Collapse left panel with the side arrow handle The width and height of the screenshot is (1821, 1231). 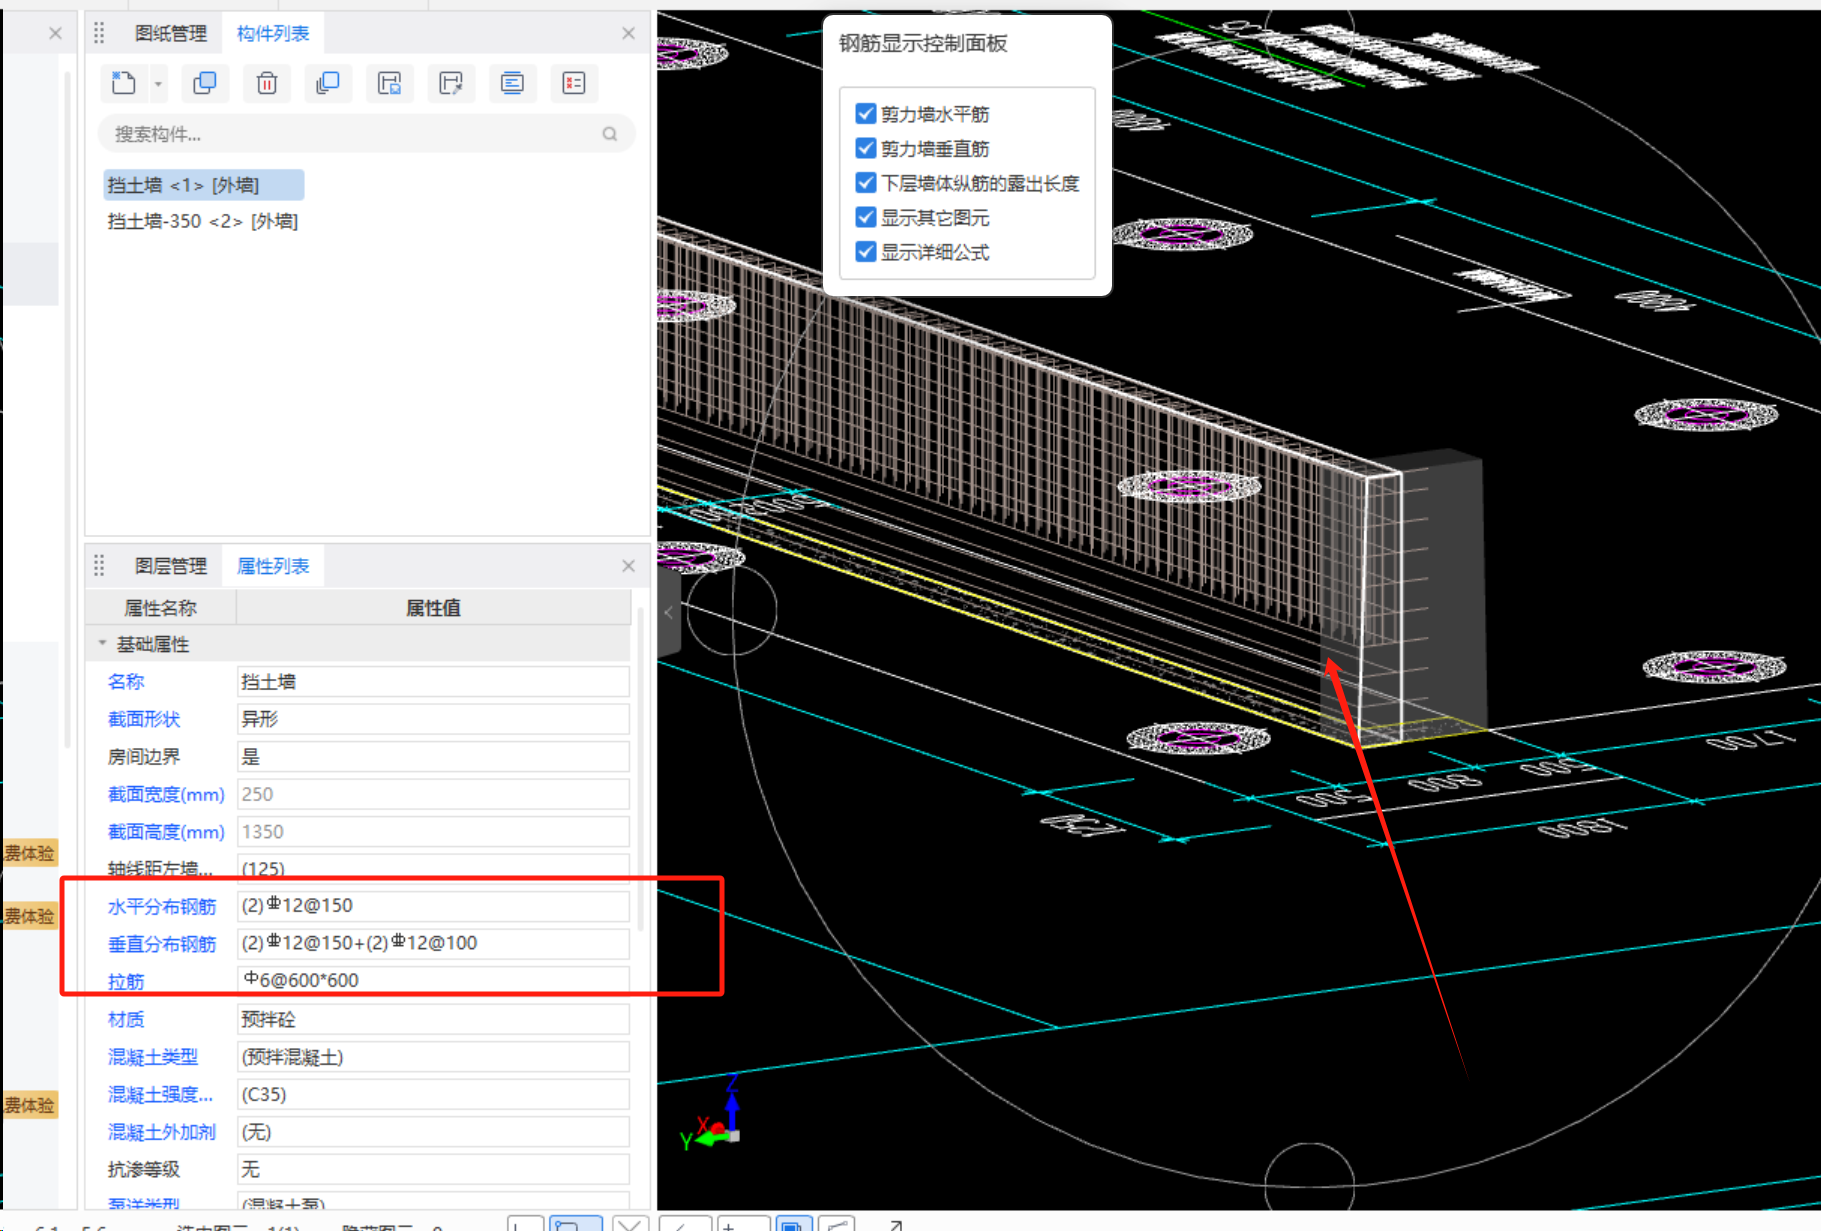click(x=668, y=612)
